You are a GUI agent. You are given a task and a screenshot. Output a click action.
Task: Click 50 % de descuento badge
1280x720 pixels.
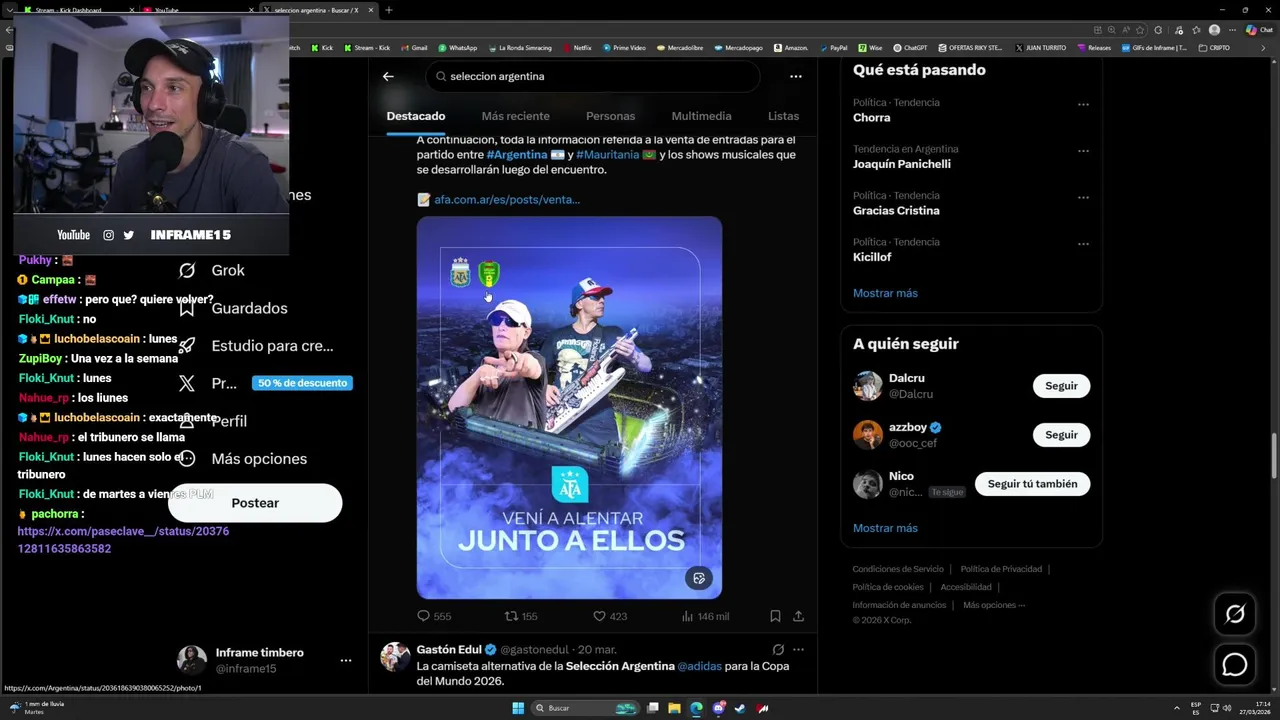[302, 383]
